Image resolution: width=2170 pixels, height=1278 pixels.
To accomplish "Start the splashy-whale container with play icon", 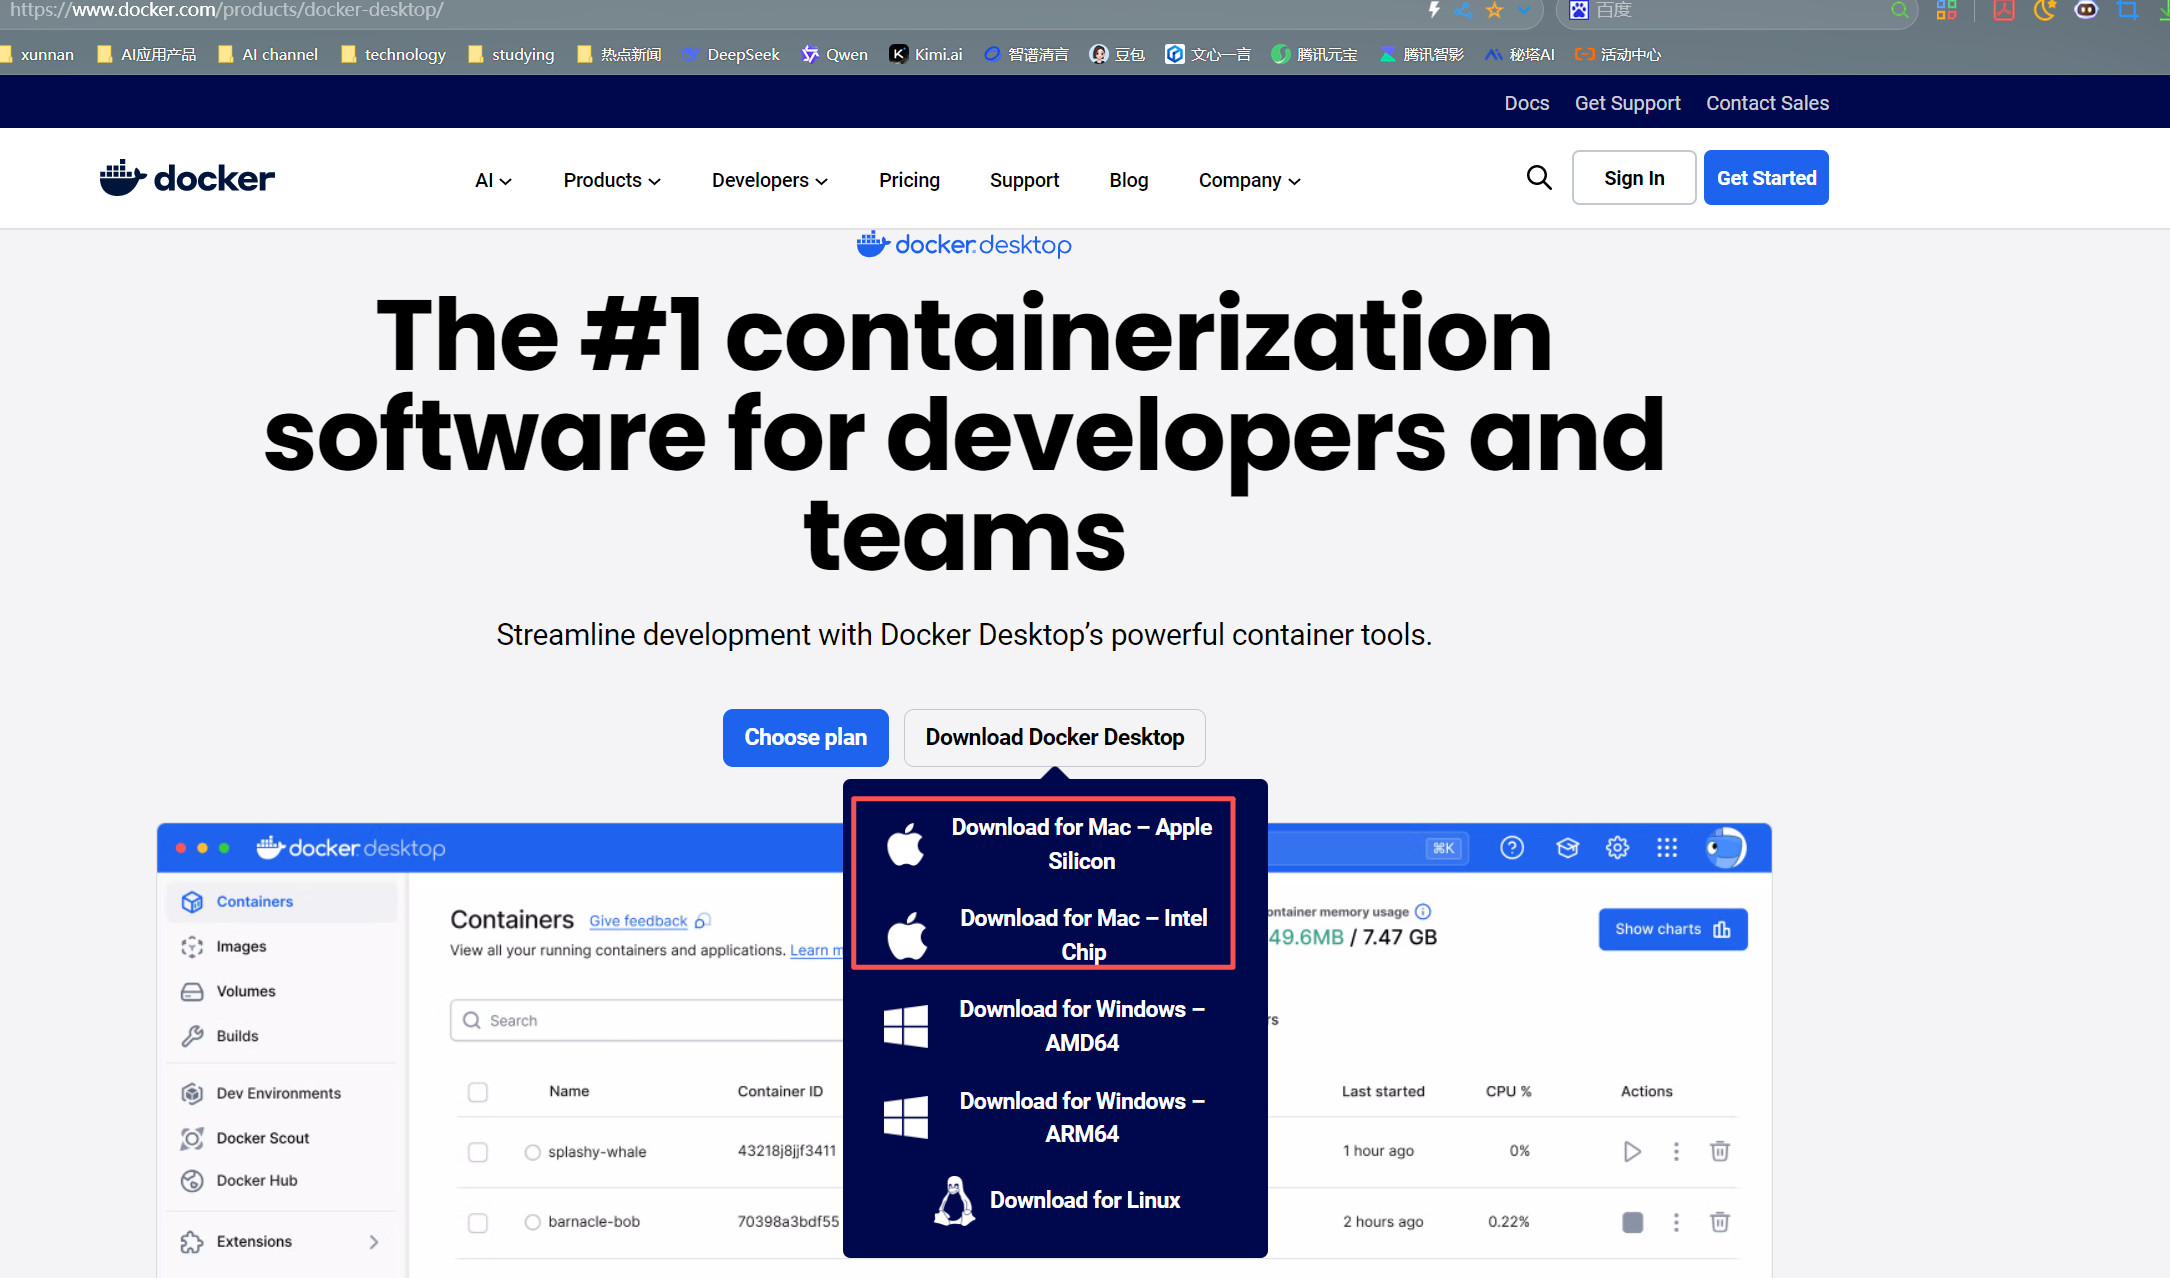I will click(x=1632, y=1152).
